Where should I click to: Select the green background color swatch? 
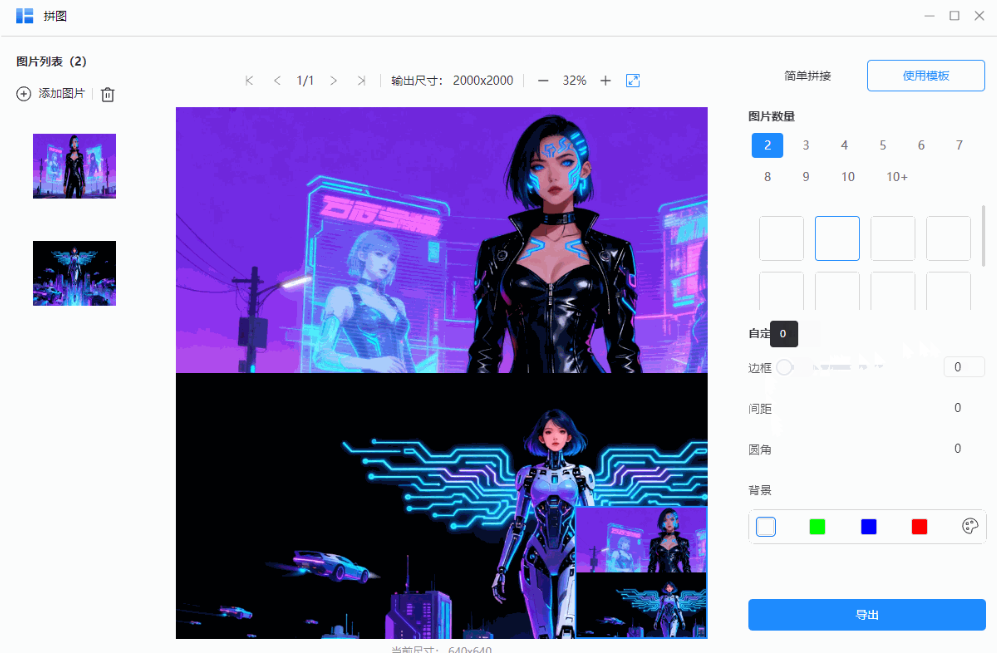pos(816,526)
